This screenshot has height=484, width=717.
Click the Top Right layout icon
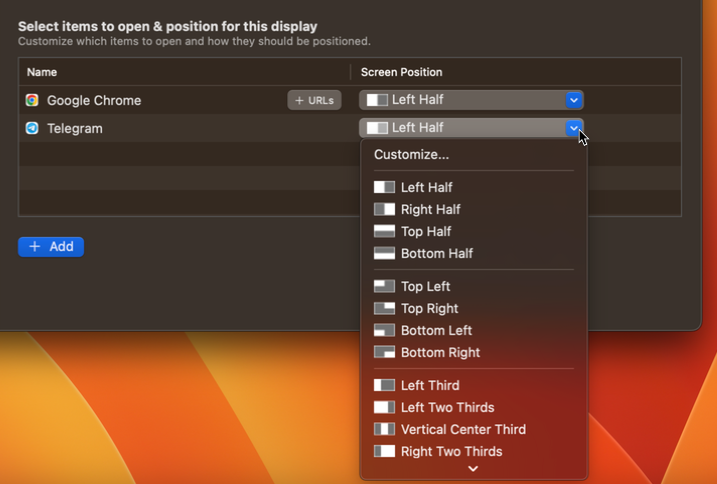[384, 308]
